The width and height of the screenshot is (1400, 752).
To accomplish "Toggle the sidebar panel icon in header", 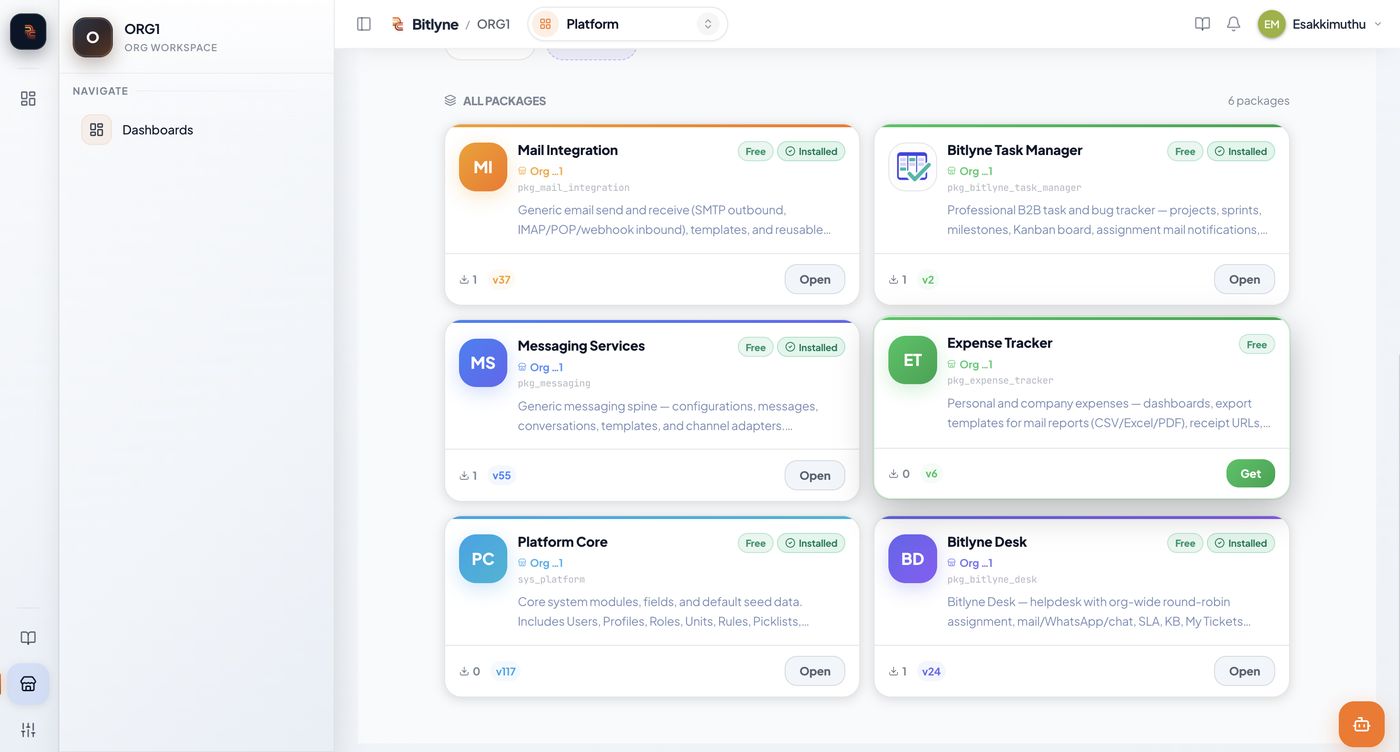I will point(364,24).
